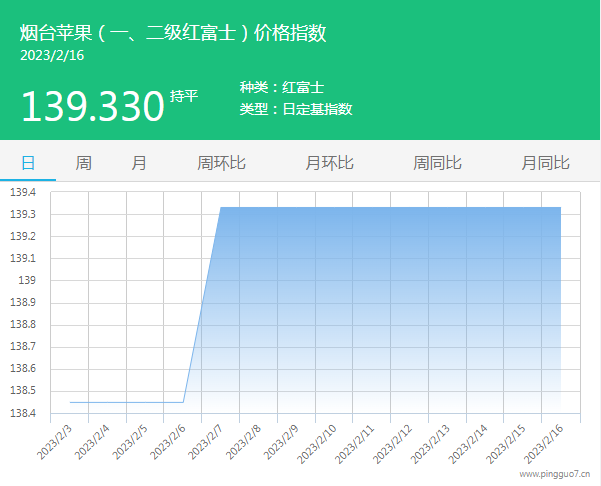Image resolution: width=601 pixels, height=486 pixels.
Task: Click the title 烟台苹果价格指数
Action: pyautogui.click(x=173, y=33)
